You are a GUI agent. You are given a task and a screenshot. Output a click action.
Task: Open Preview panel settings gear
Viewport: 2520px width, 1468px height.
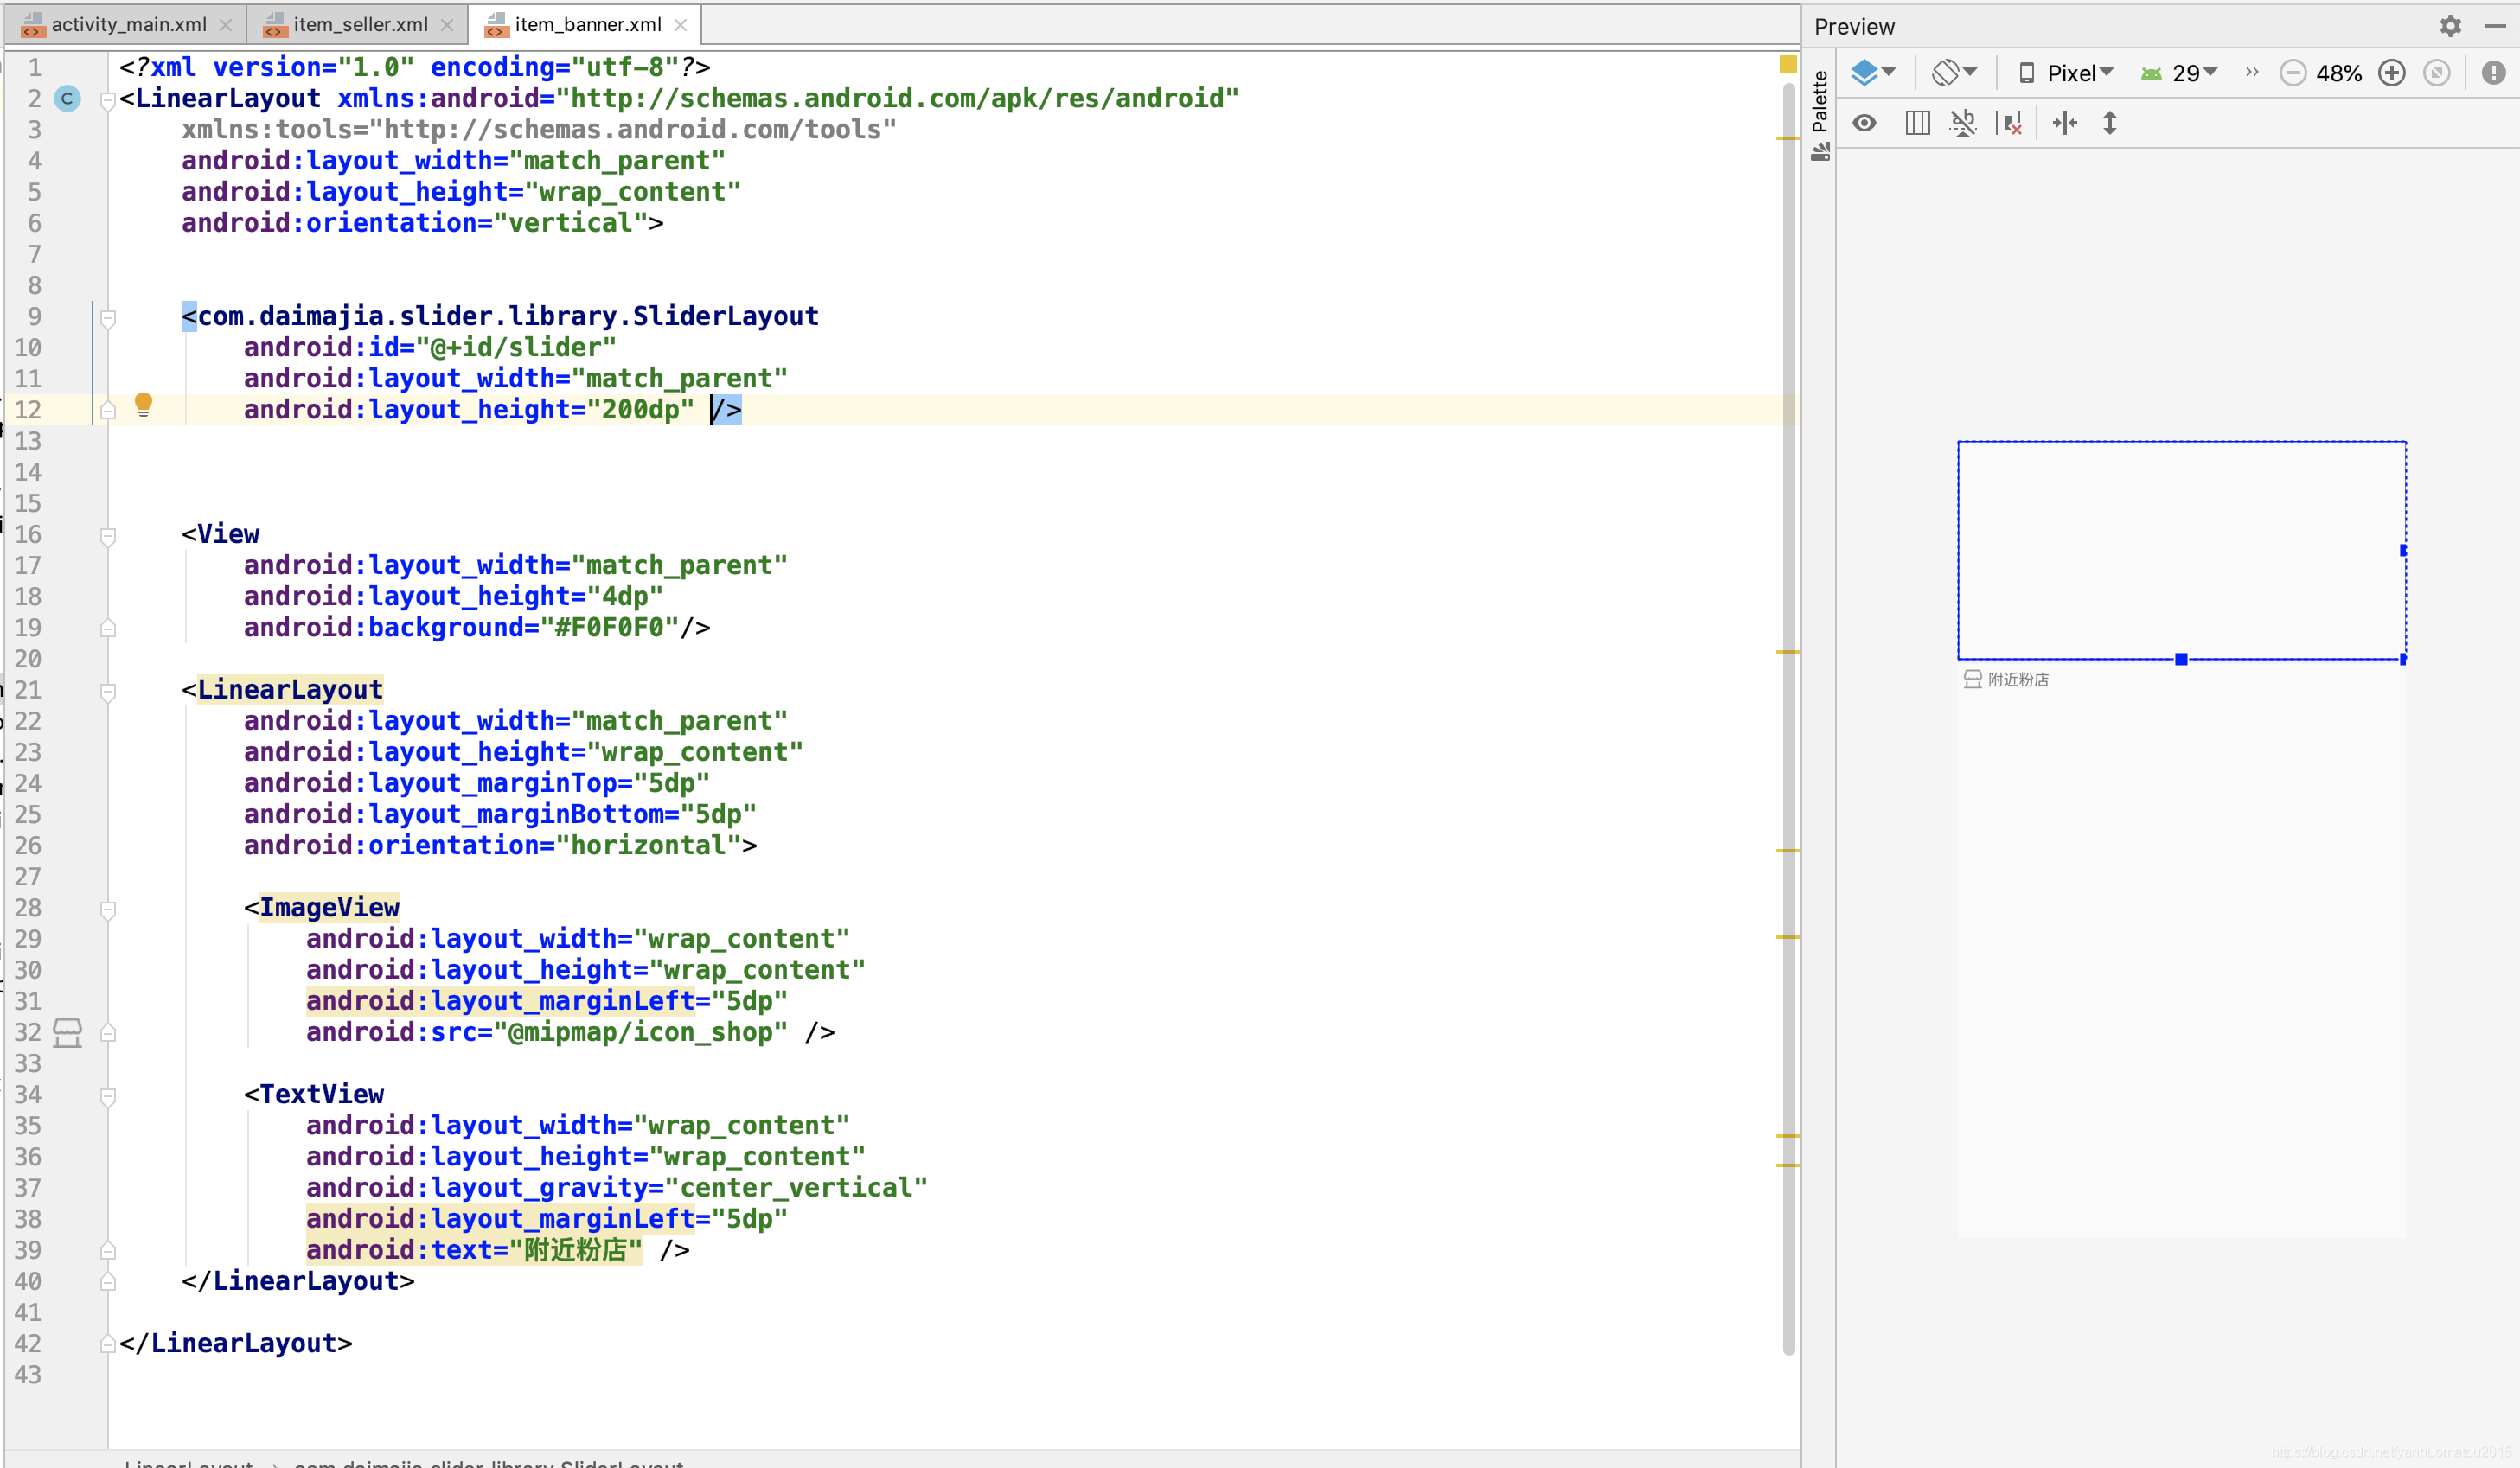coord(2450,26)
